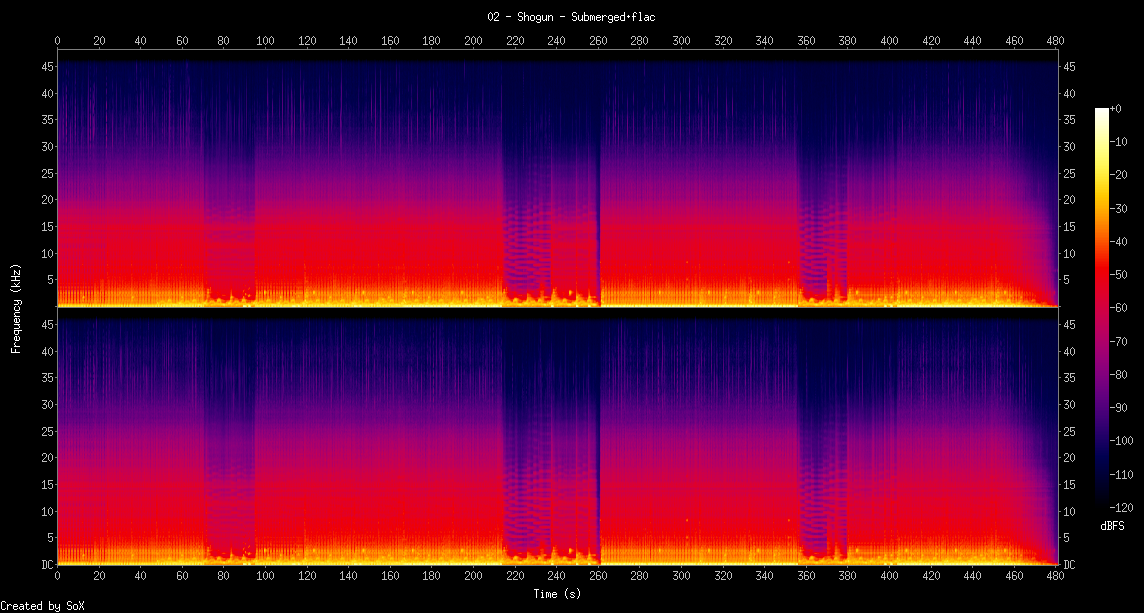The image size is (1144, 613).
Task: Click the DC label on the lower-left frequency axis
Action: pyautogui.click(x=46, y=565)
